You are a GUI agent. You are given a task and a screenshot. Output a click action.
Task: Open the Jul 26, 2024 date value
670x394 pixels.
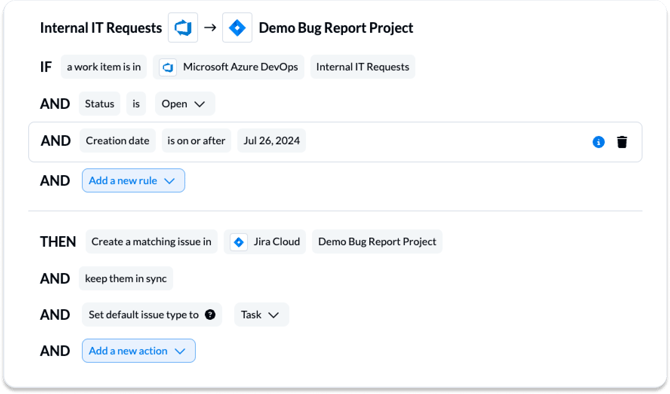[271, 141]
